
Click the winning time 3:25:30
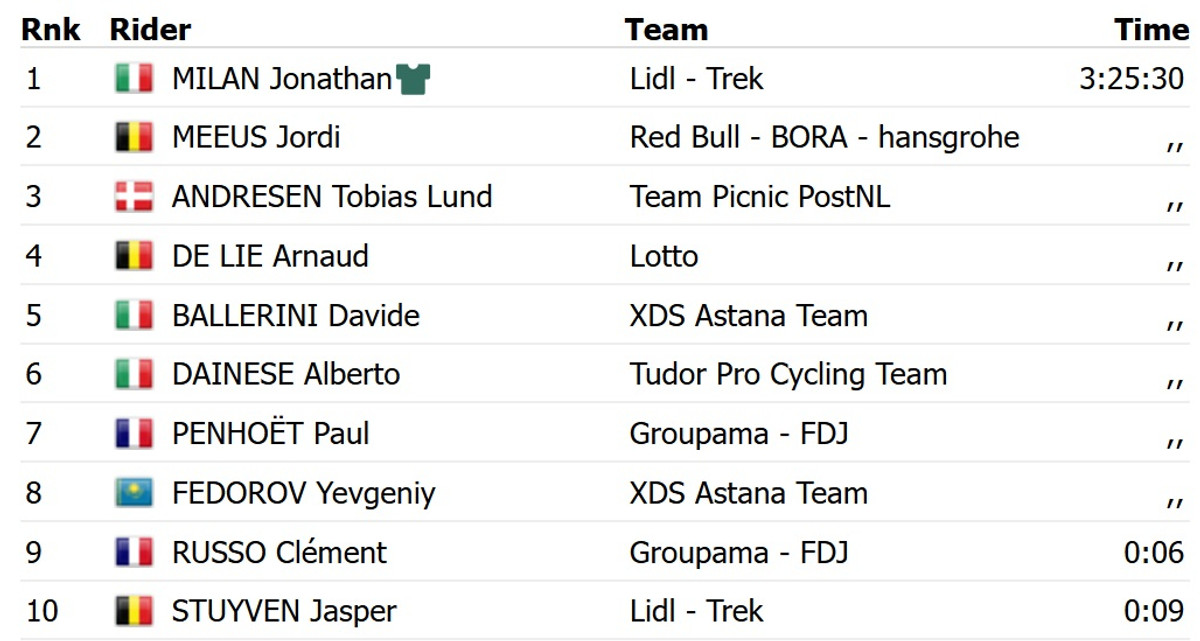pyautogui.click(x=1131, y=79)
